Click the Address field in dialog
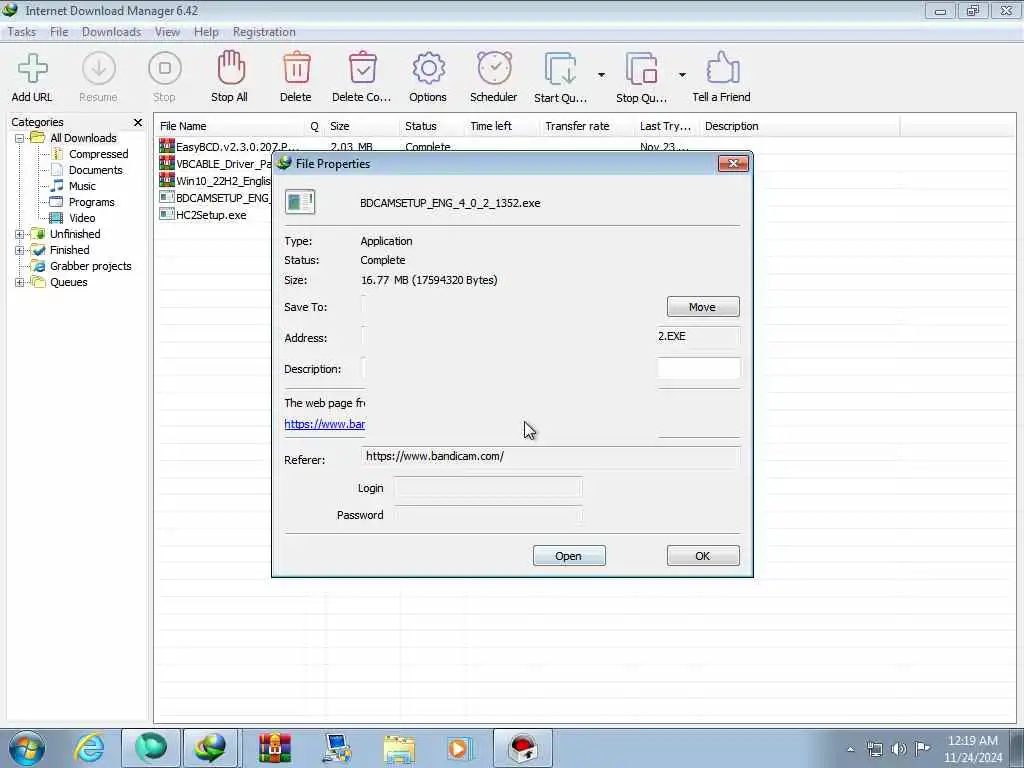Screen dimensions: 1024x768 551,337
